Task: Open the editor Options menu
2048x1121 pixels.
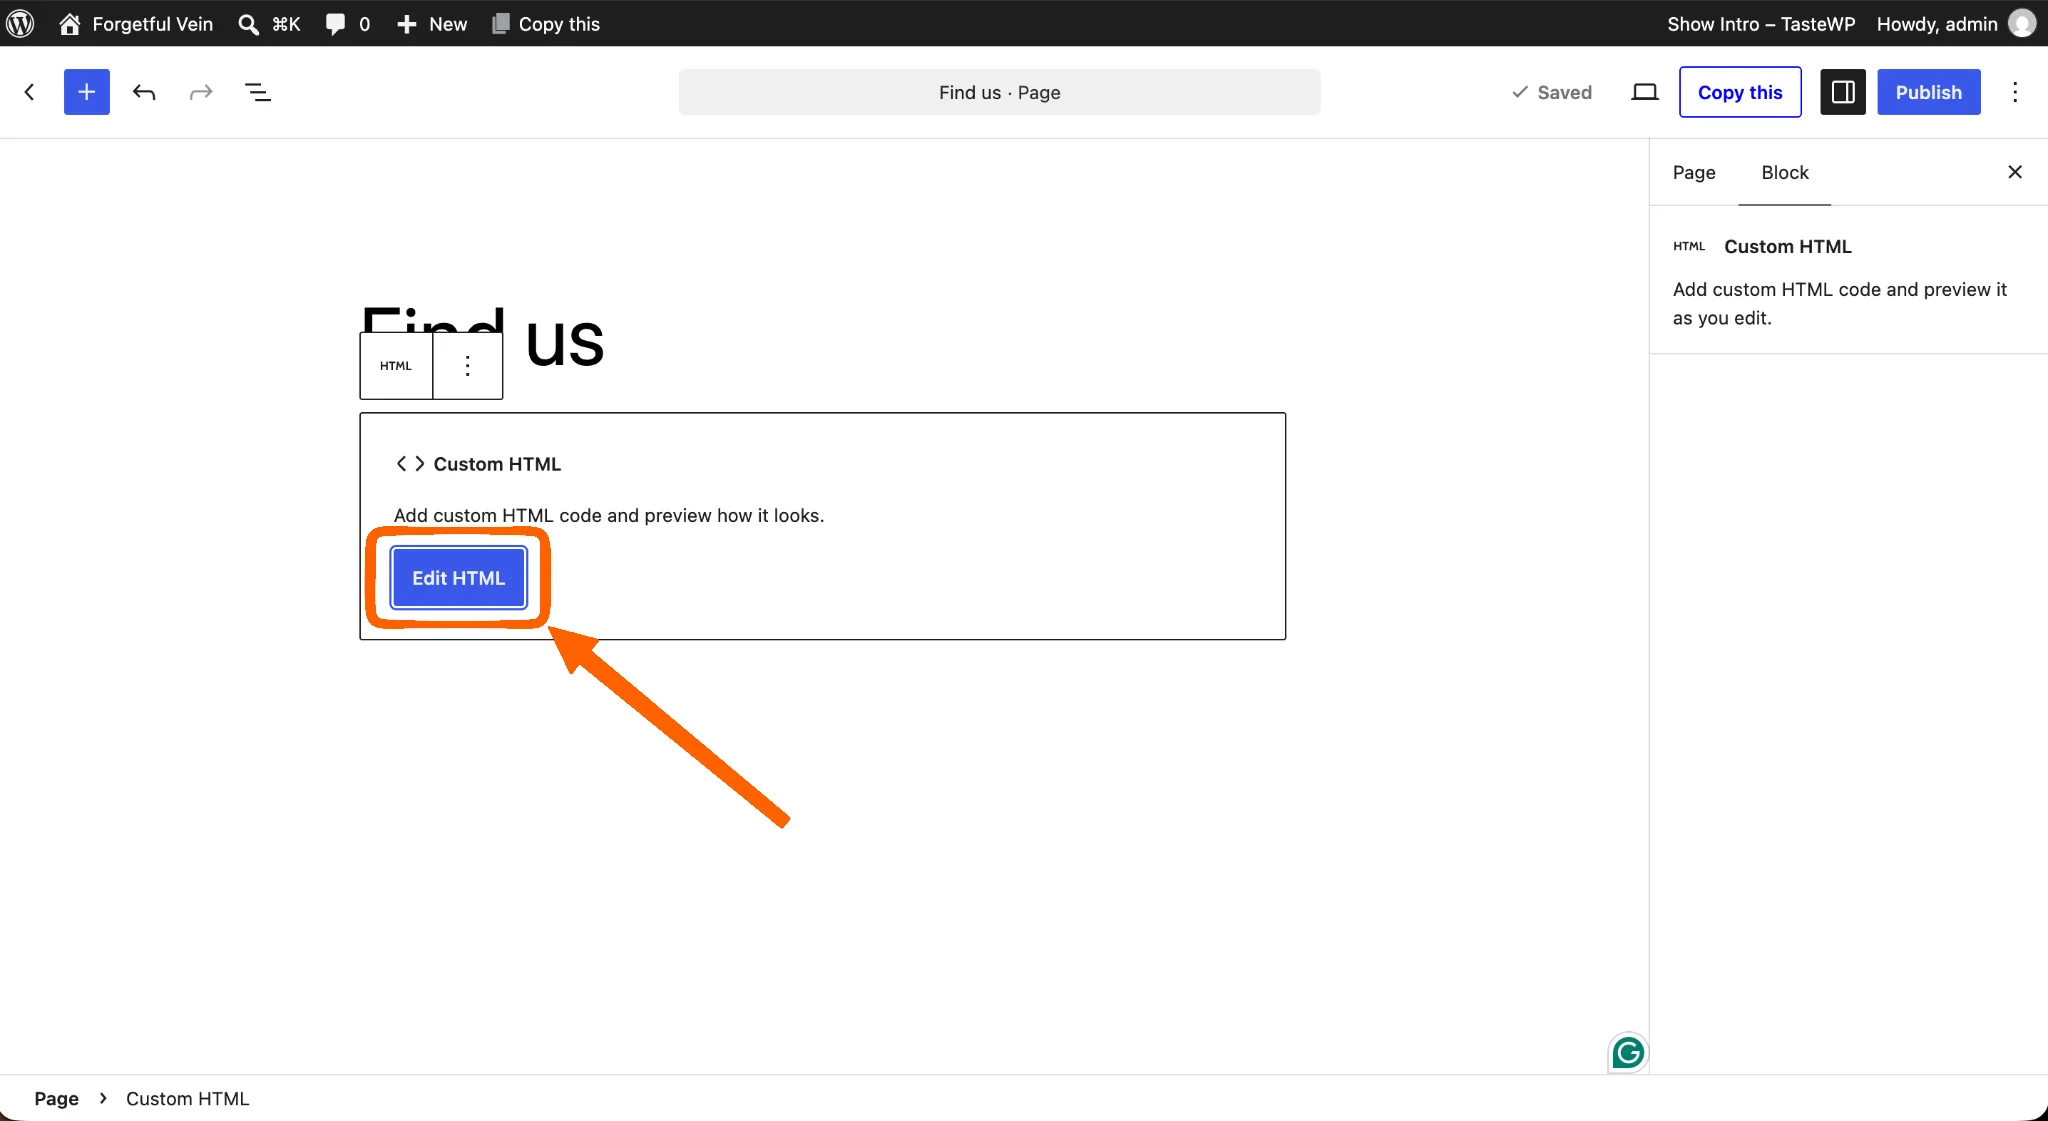Action: pyautogui.click(x=2015, y=92)
